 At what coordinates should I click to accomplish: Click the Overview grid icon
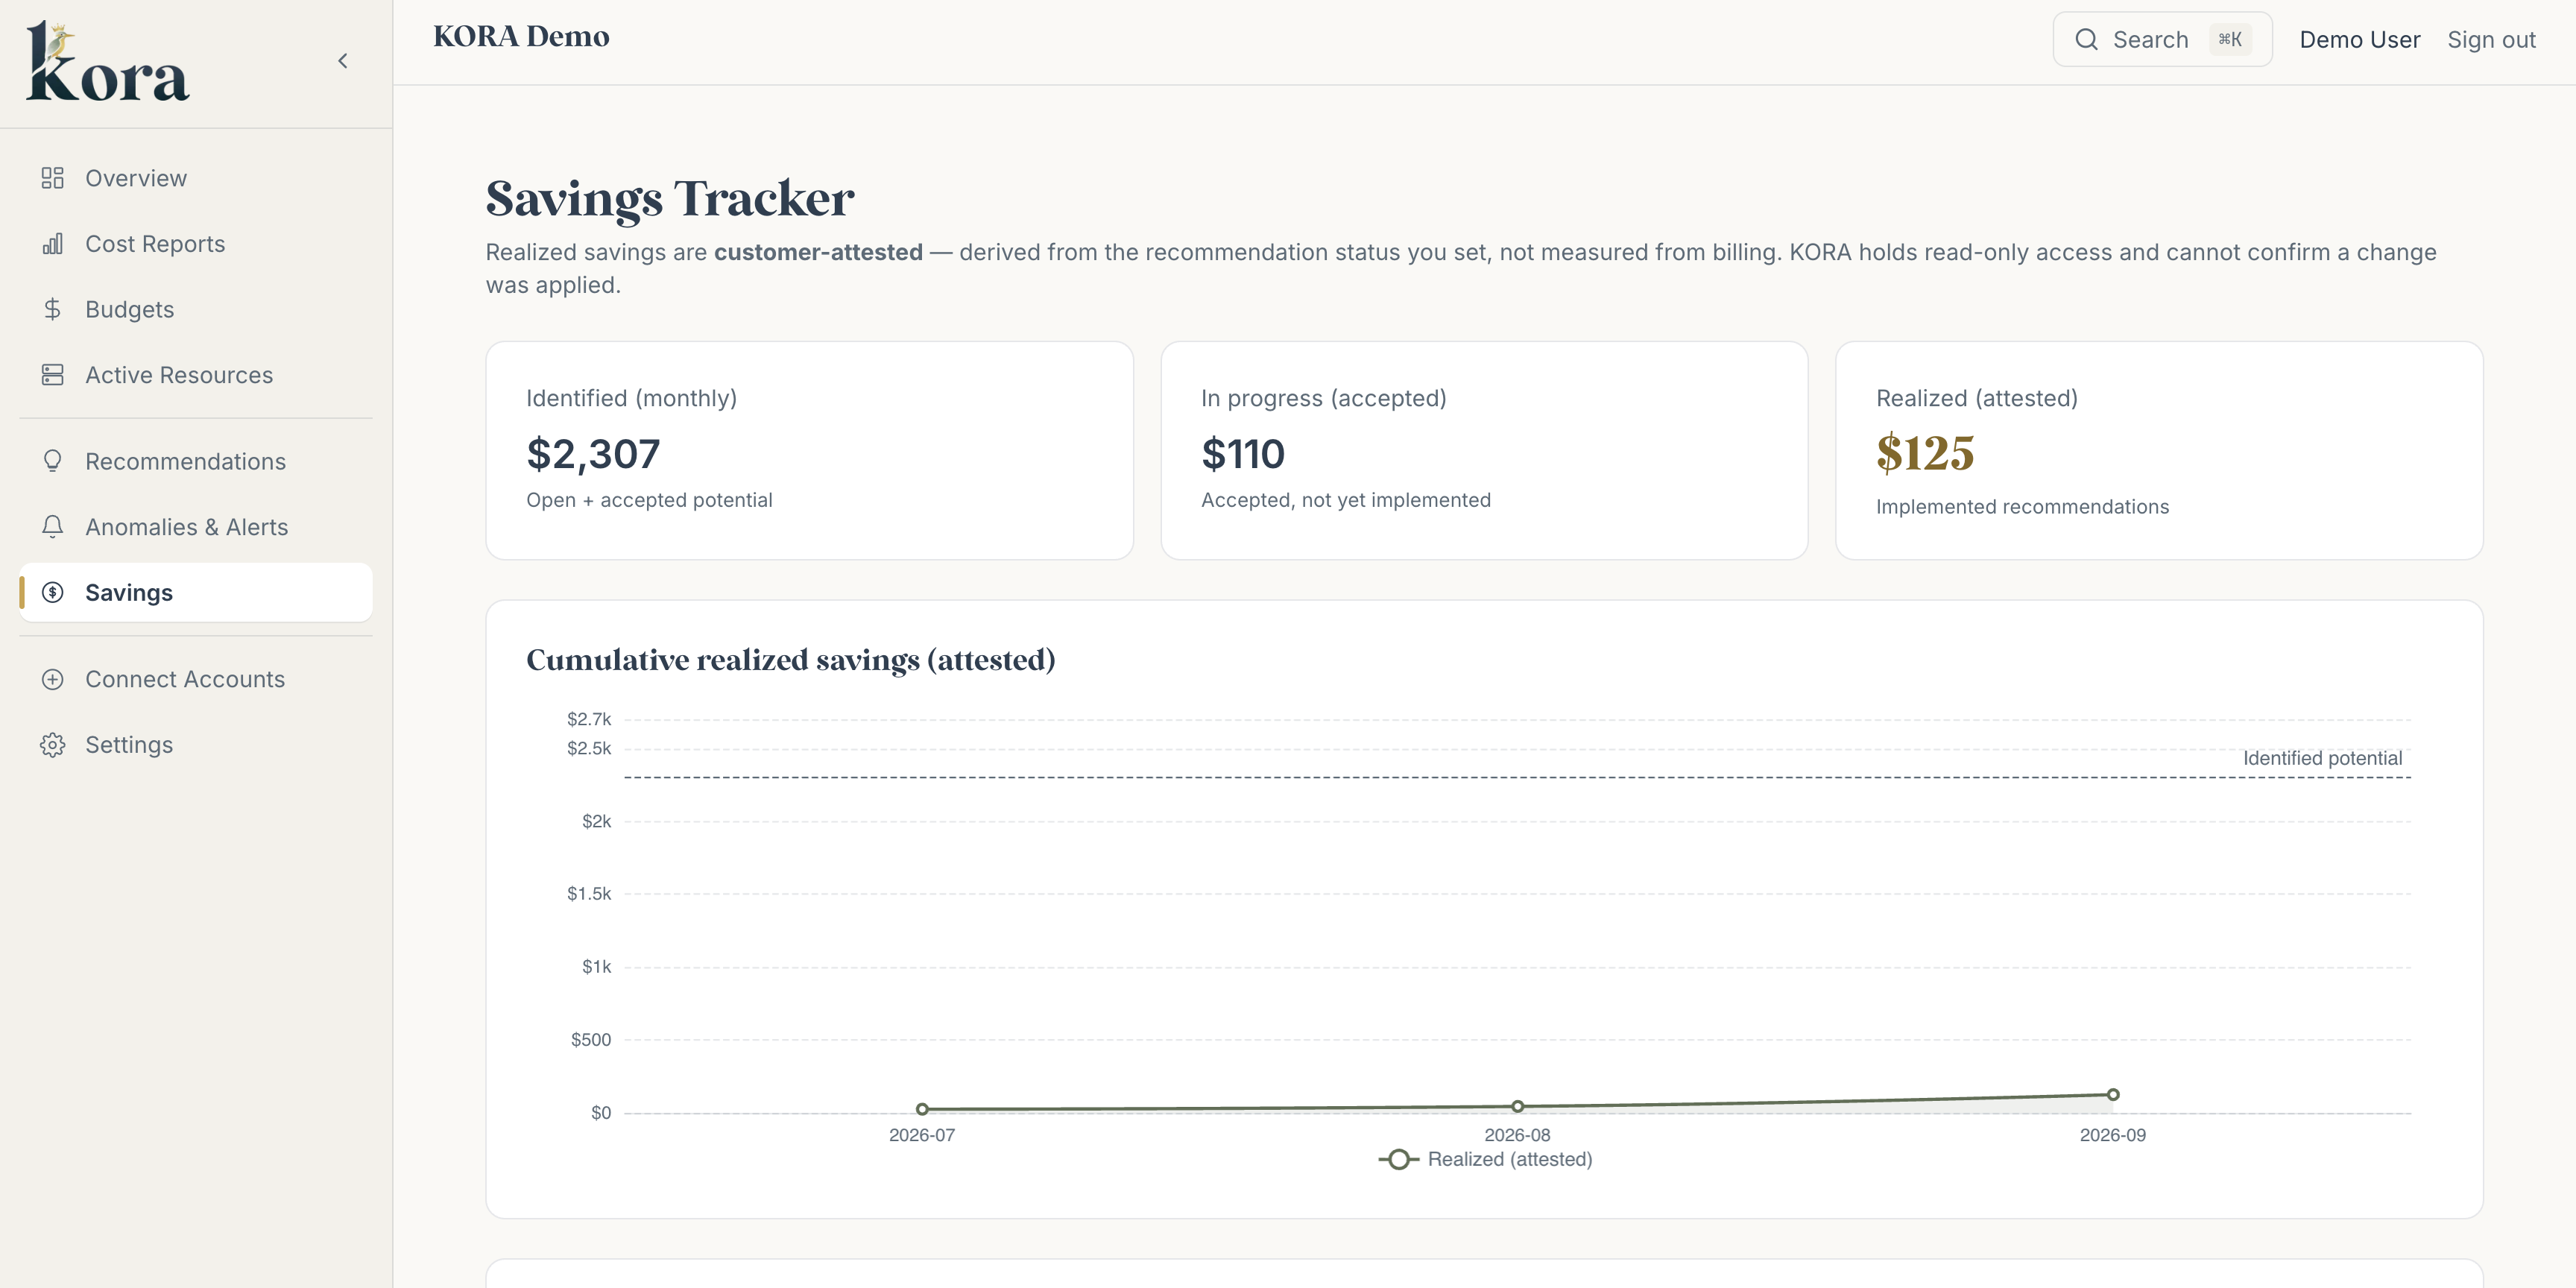click(52, 178)
